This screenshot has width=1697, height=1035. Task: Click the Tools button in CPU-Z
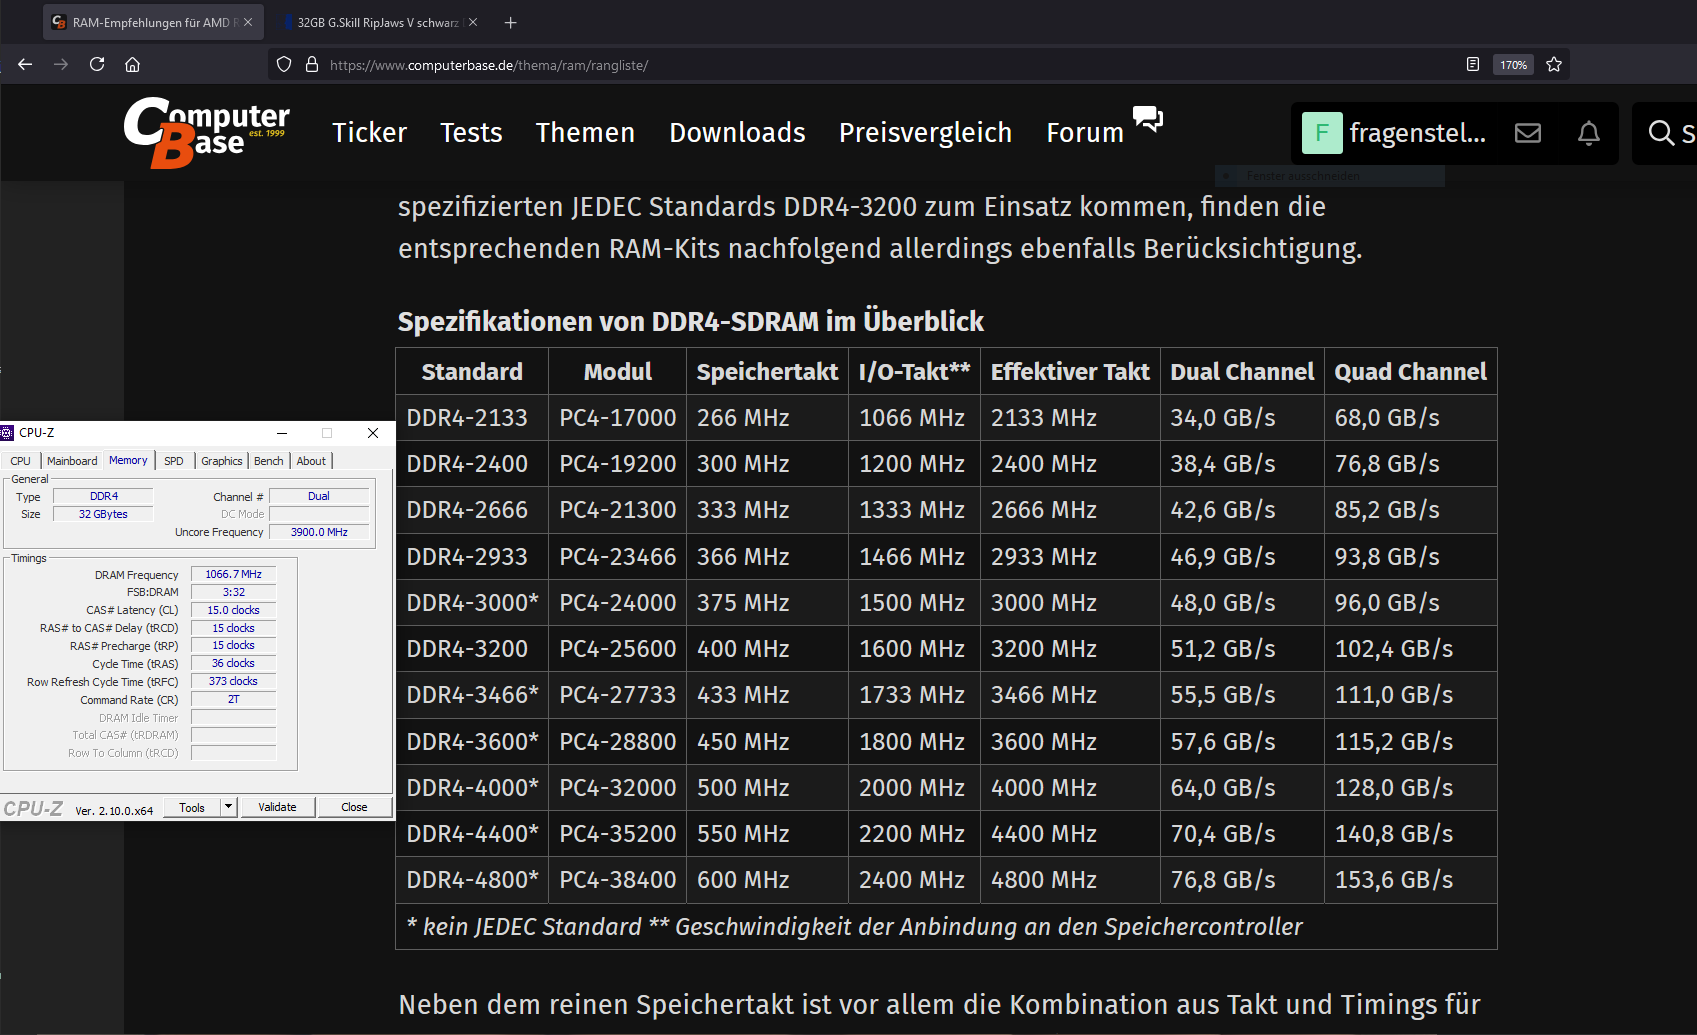tap(192, 807)
